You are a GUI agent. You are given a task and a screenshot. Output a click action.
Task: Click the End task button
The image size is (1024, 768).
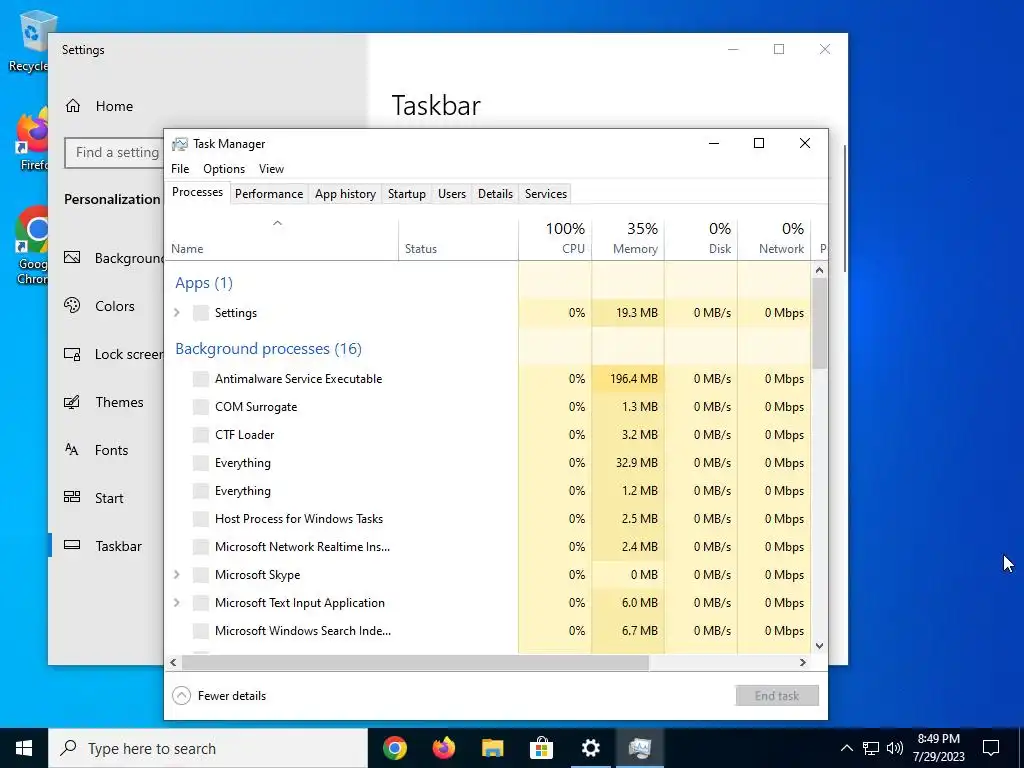point(776,696)
